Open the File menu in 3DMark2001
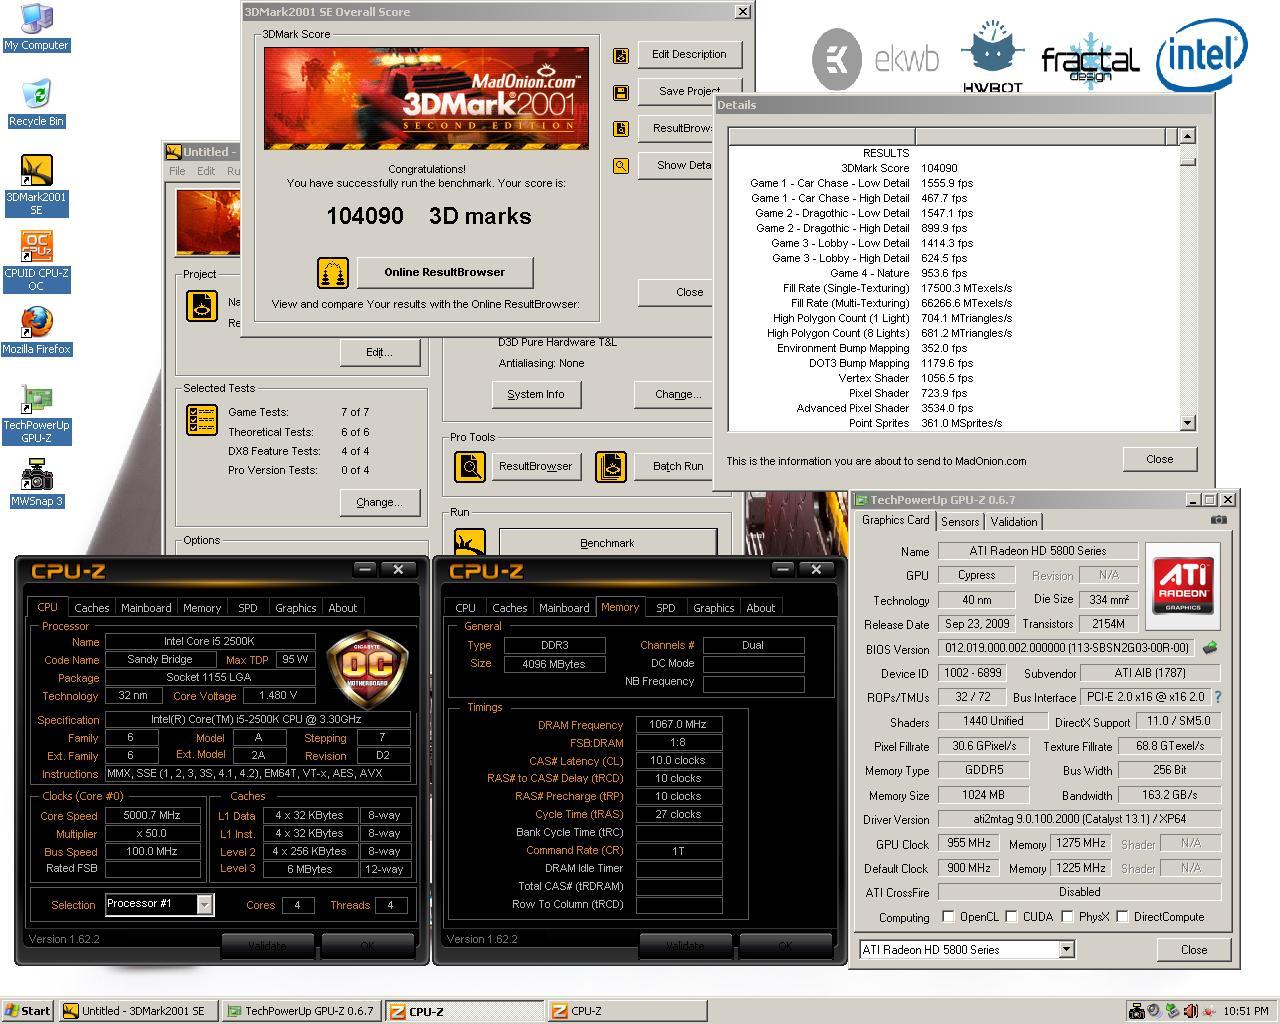Image resolution: width=1280 pixels, height=1024 pixels. coord(177,171)
